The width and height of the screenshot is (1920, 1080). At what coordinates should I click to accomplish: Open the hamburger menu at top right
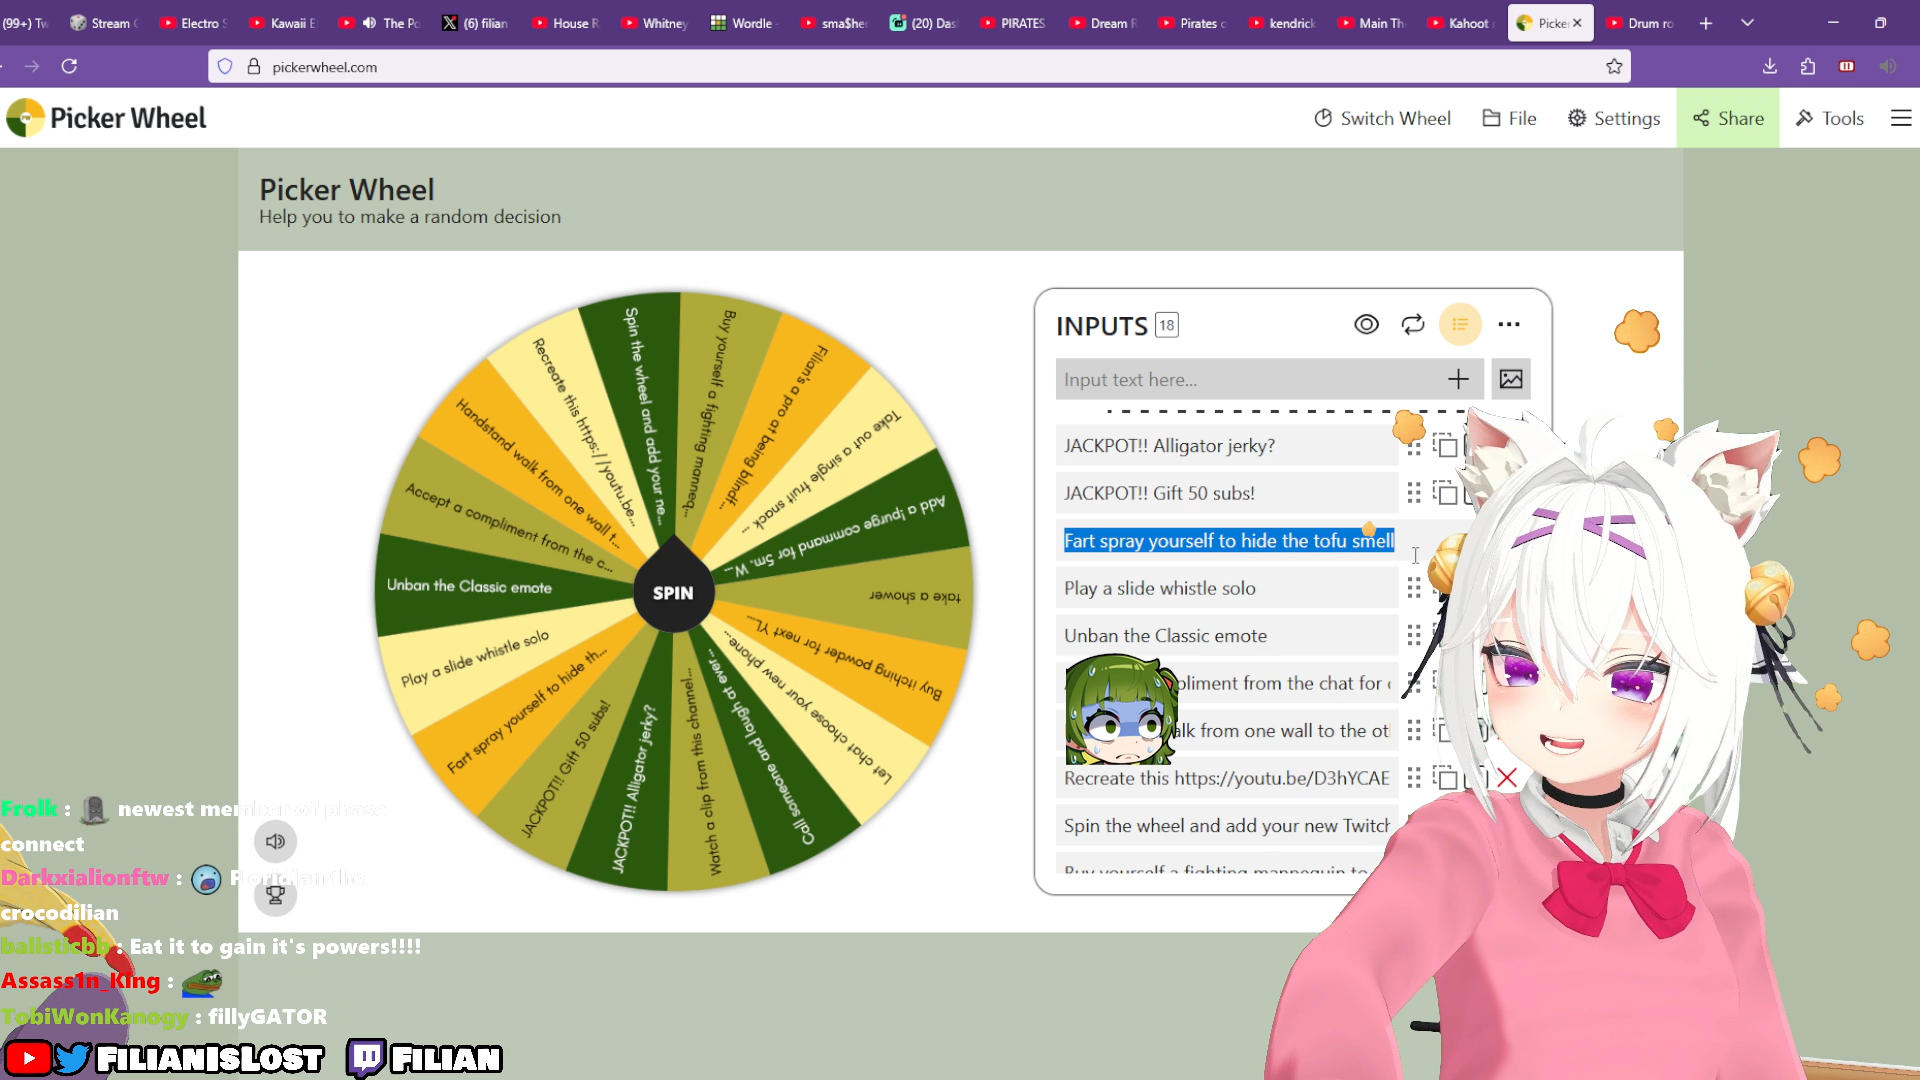pos(1900,118)
